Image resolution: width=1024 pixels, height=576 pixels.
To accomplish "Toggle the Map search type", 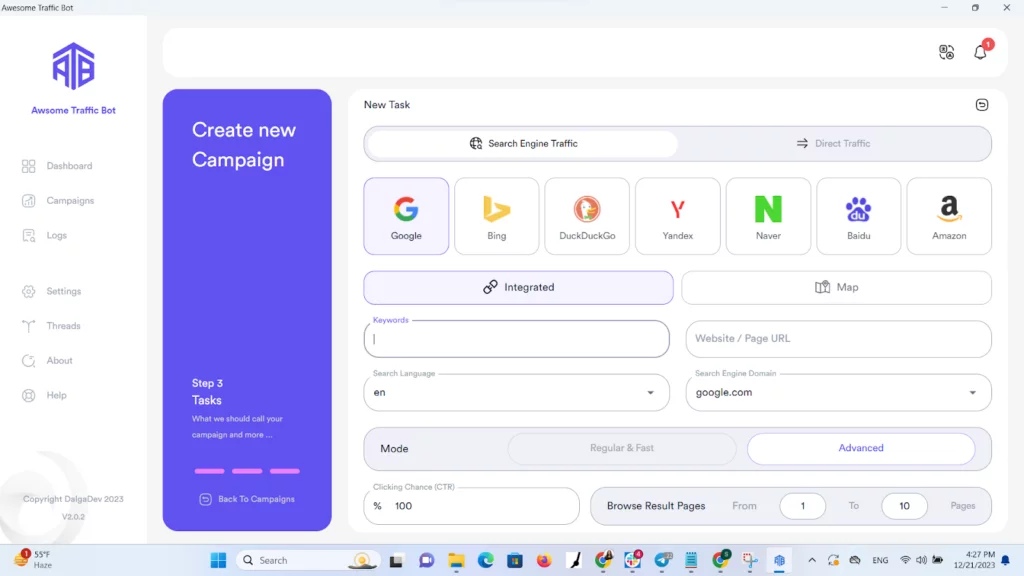I will click(837, 287).
